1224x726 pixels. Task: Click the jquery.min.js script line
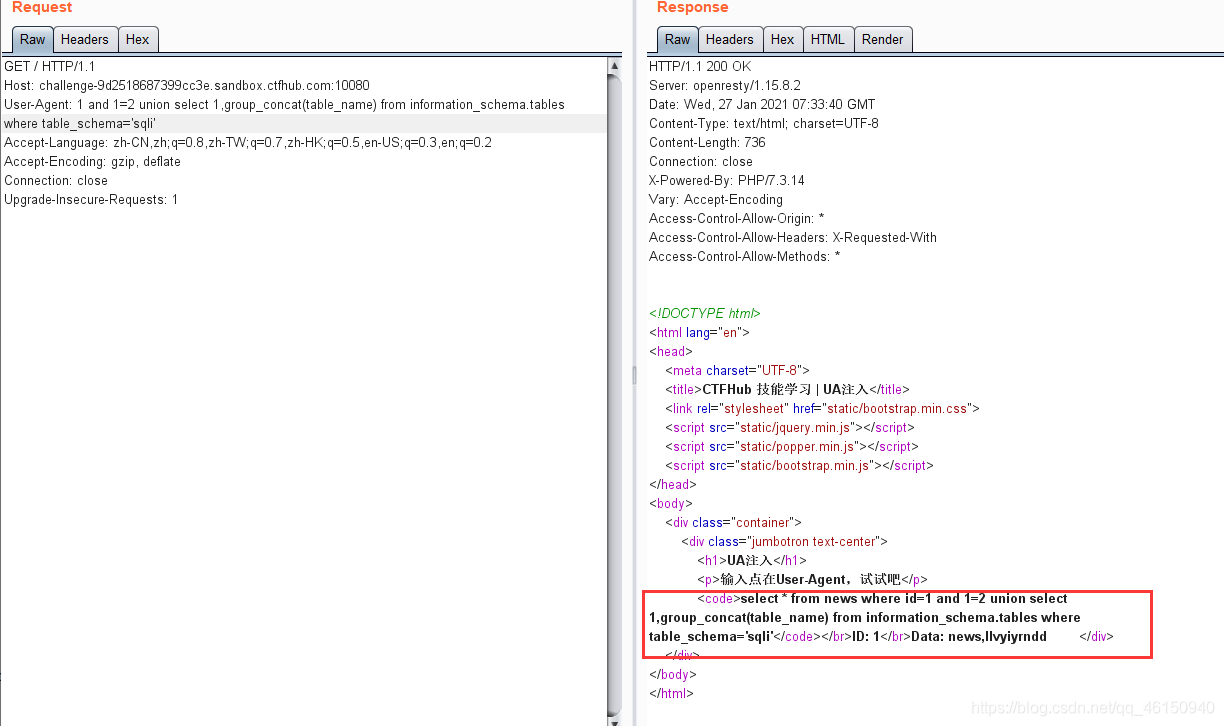click(791, 427)
